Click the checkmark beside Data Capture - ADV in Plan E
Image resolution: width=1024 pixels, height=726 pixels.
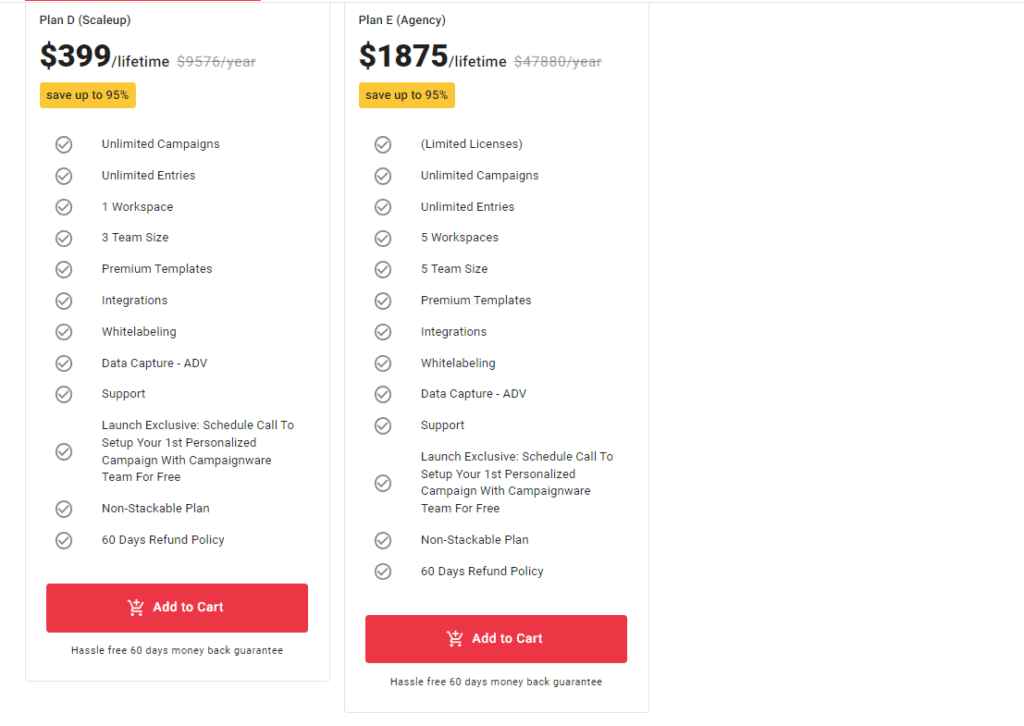click(x=383, y=394)
